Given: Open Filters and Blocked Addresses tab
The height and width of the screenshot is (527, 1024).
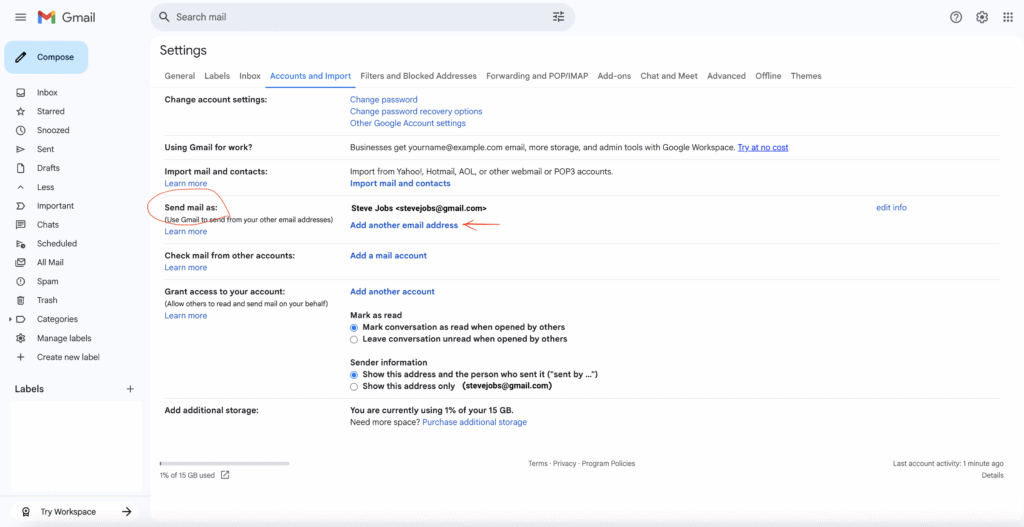Looking at the screenshot, I should click(419, 76).
